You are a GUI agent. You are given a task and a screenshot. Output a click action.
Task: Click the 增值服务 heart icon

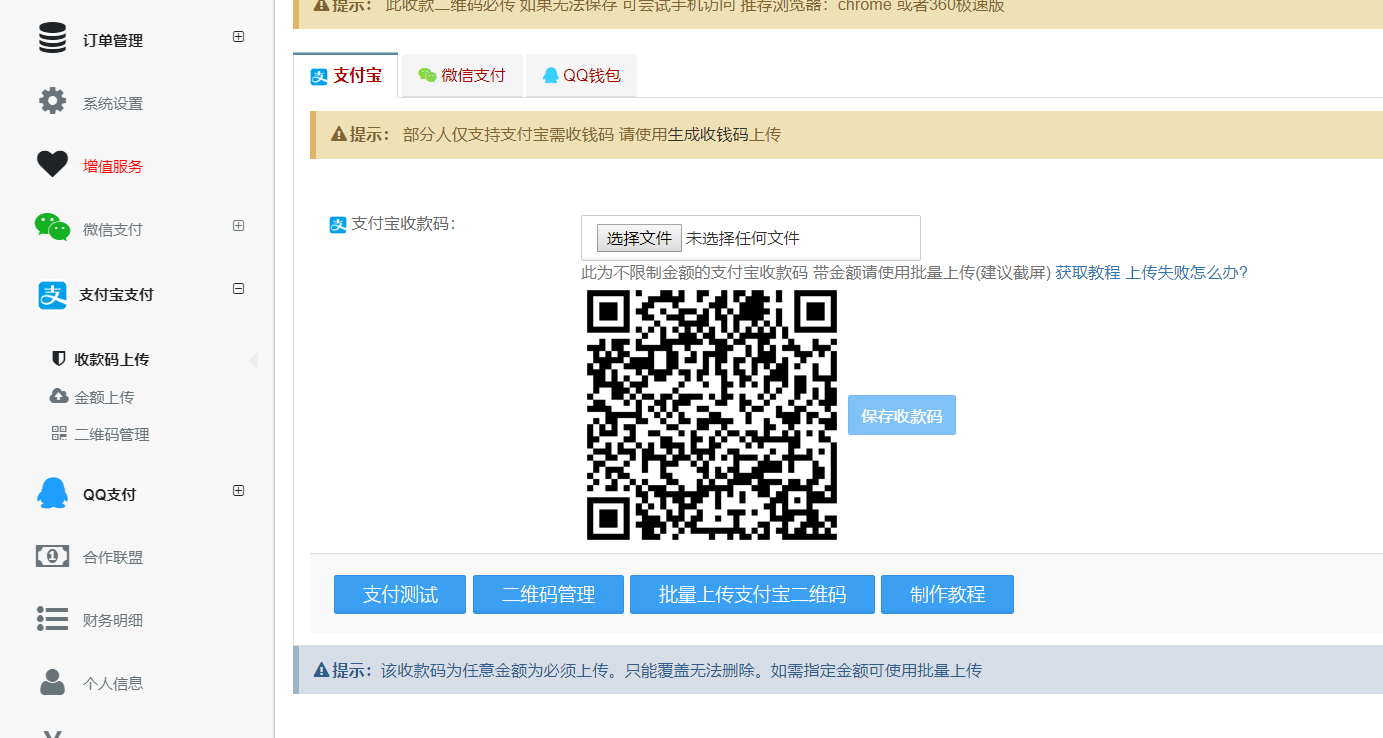point(52,164)
